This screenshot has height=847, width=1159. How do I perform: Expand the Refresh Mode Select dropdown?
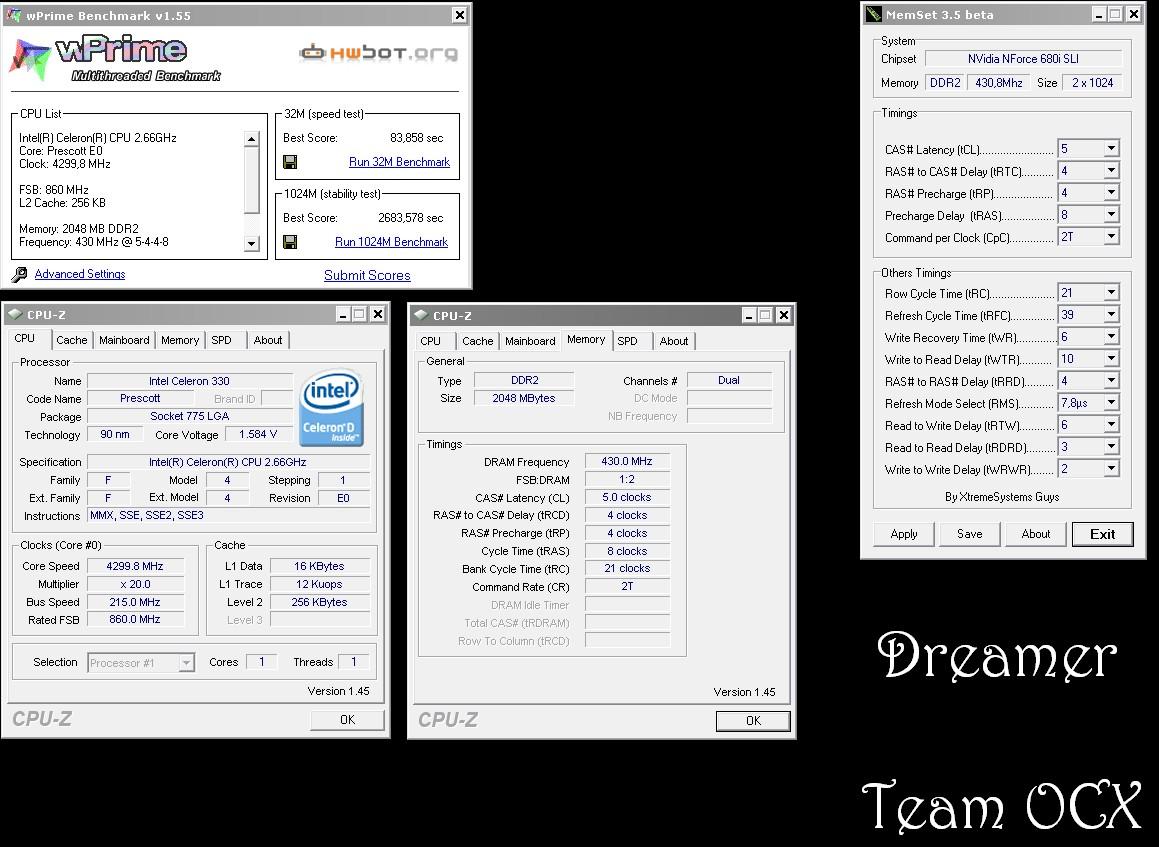[x=1111, y=403]
